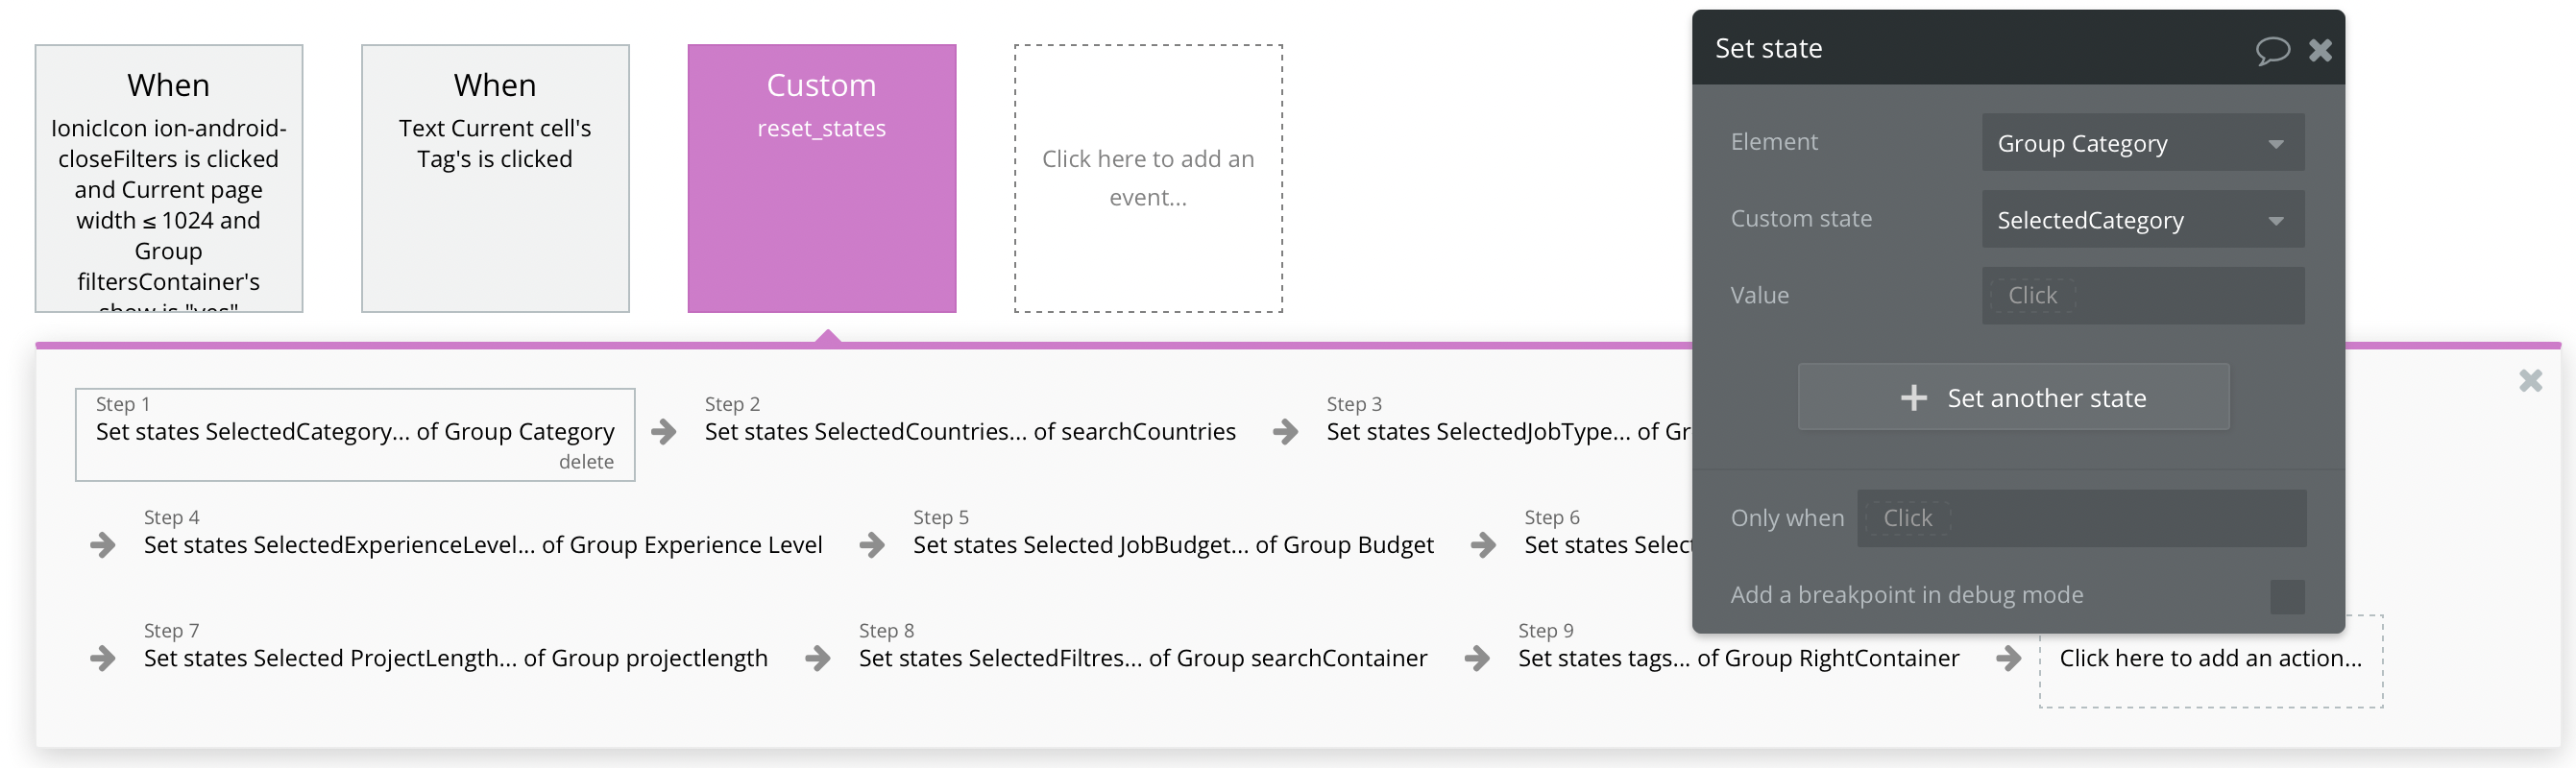Image resolution: width=2576 pixels, height=768 pixels.
Task: Open the IonicIcon closeFilters clicked event
Action: (x=168, y=178)
